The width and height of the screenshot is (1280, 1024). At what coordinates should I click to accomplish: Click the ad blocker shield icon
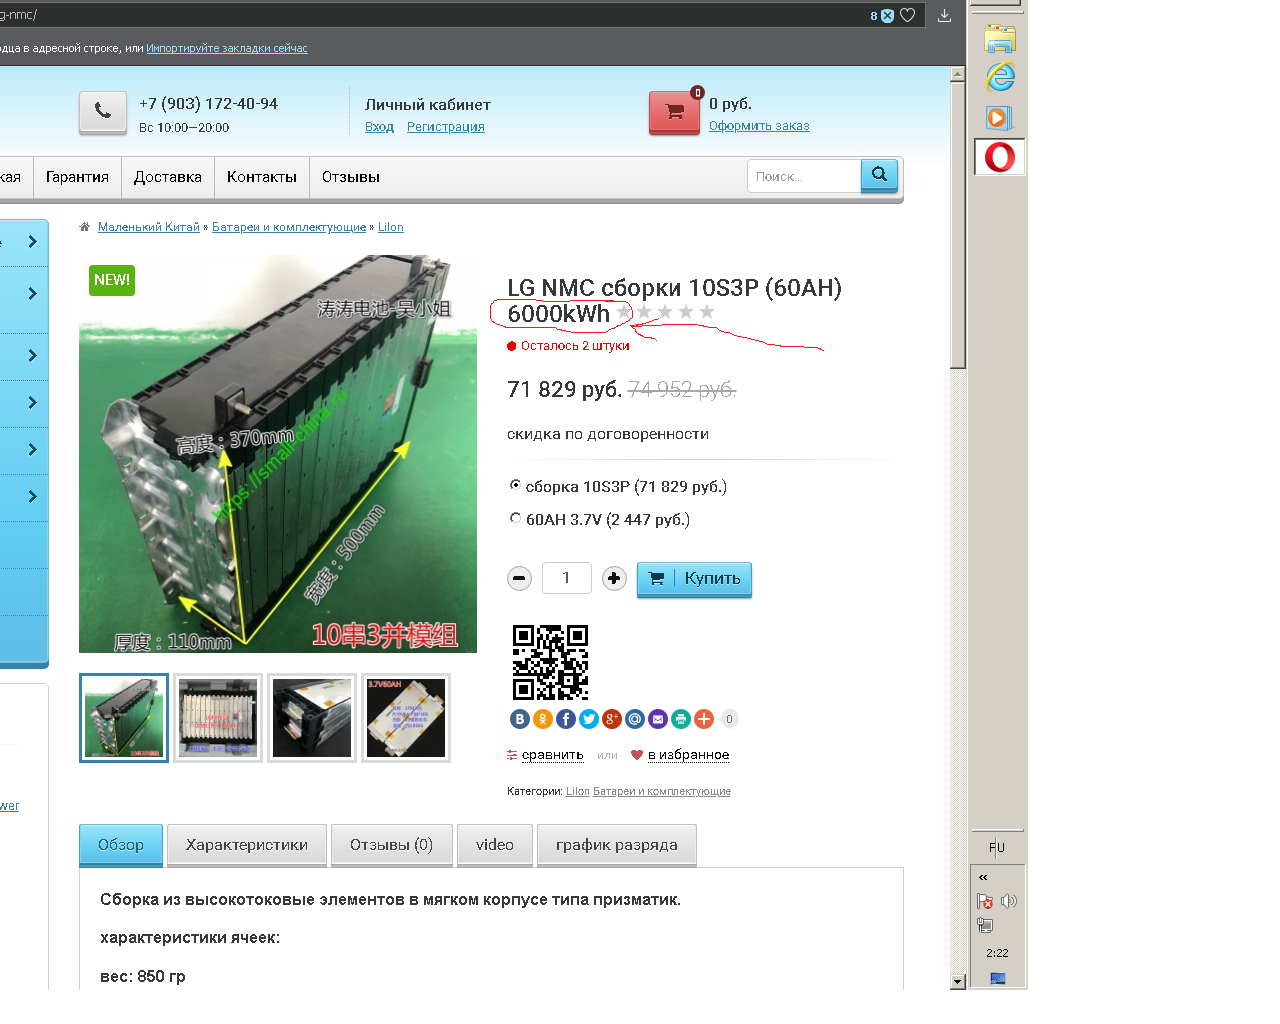tap(887, 16)
